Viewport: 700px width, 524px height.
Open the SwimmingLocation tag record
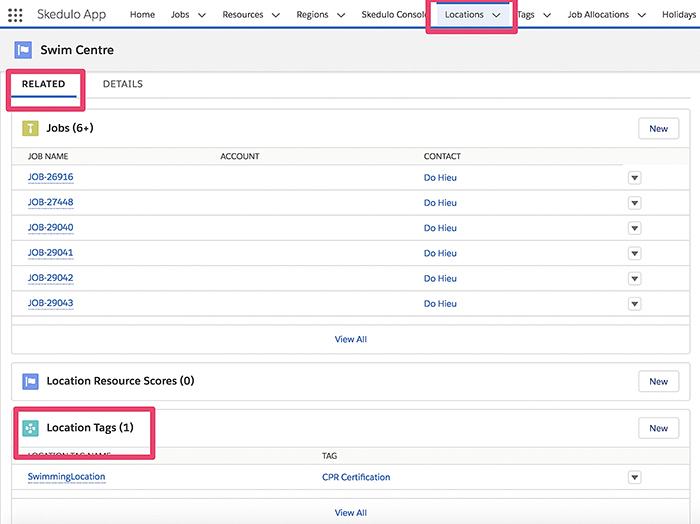[67, 477]
